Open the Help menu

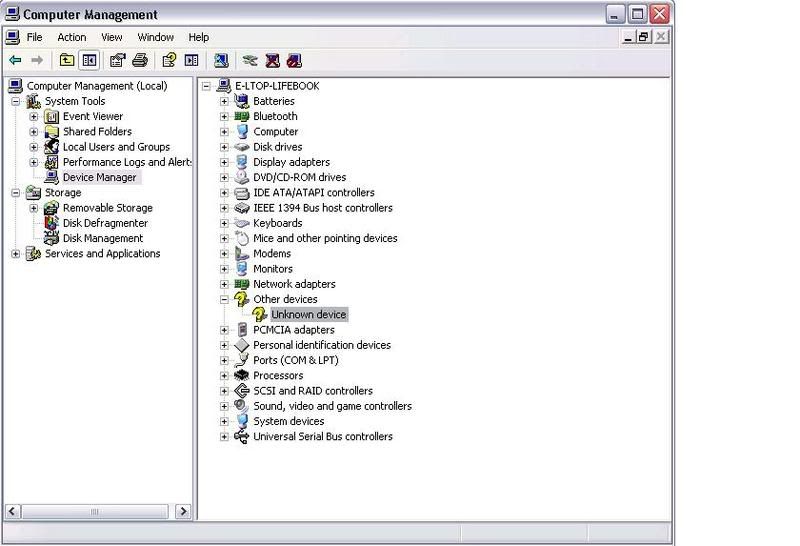[198, 37]
